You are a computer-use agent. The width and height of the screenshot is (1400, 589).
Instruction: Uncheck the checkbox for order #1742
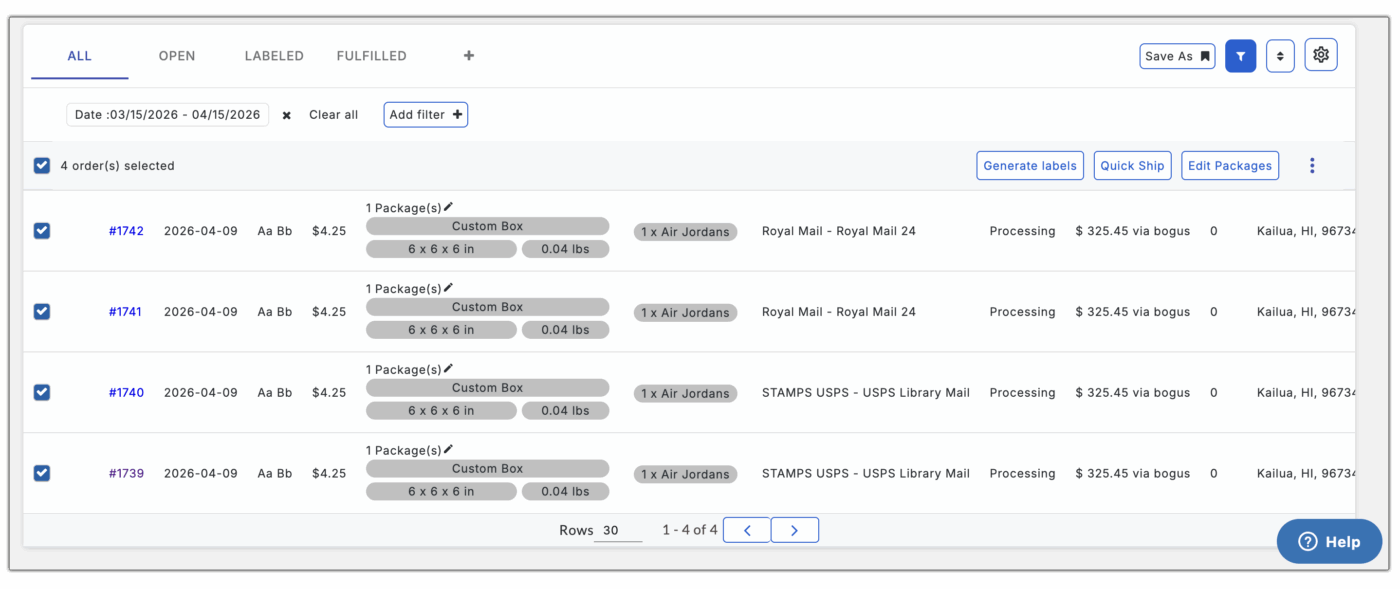point(42,231)
